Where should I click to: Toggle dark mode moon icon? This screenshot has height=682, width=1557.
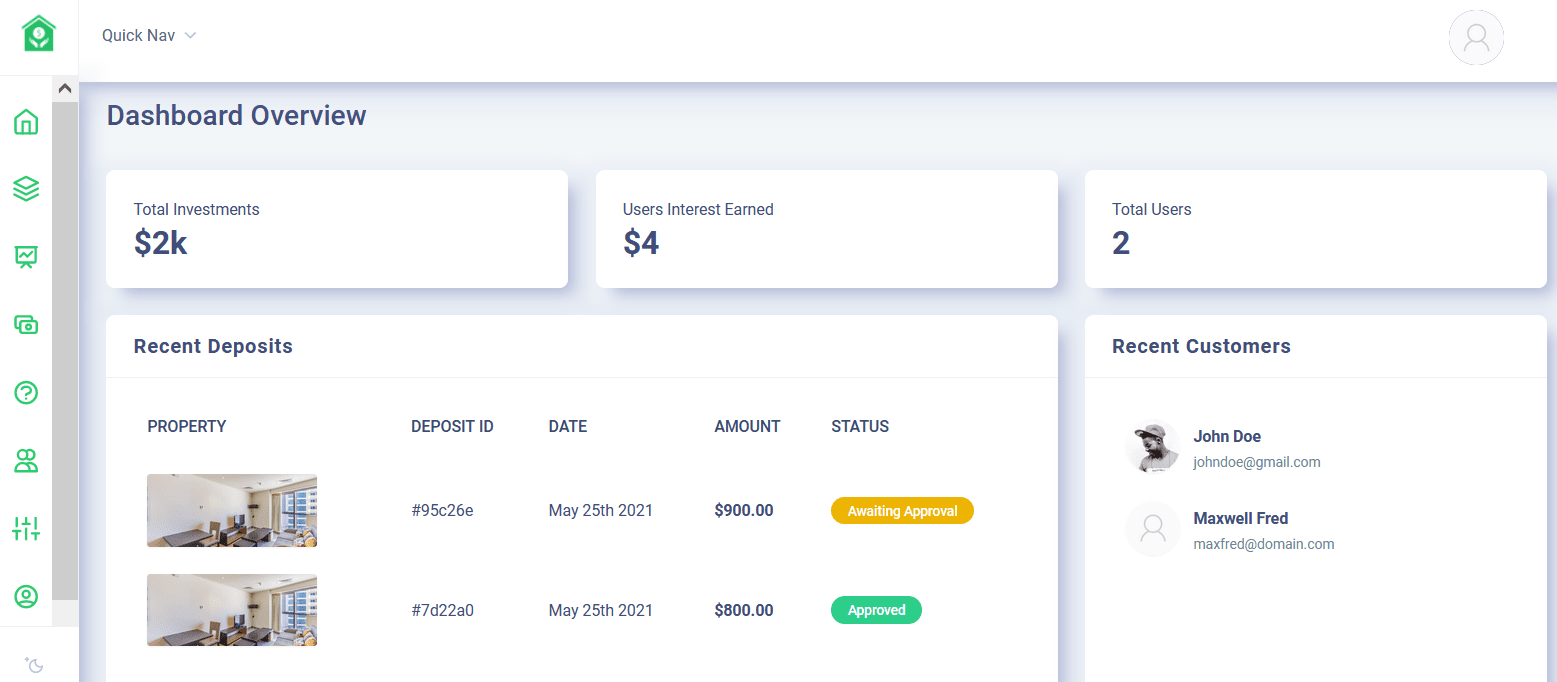click(34, 664)
